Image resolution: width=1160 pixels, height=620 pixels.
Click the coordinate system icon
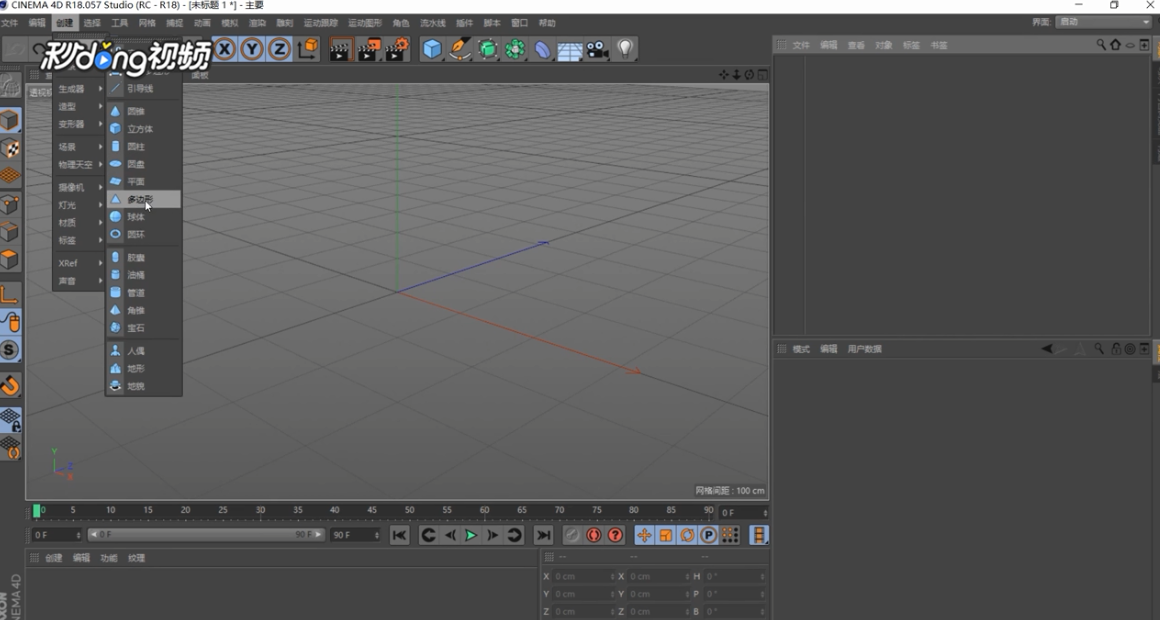click(308, 50)
